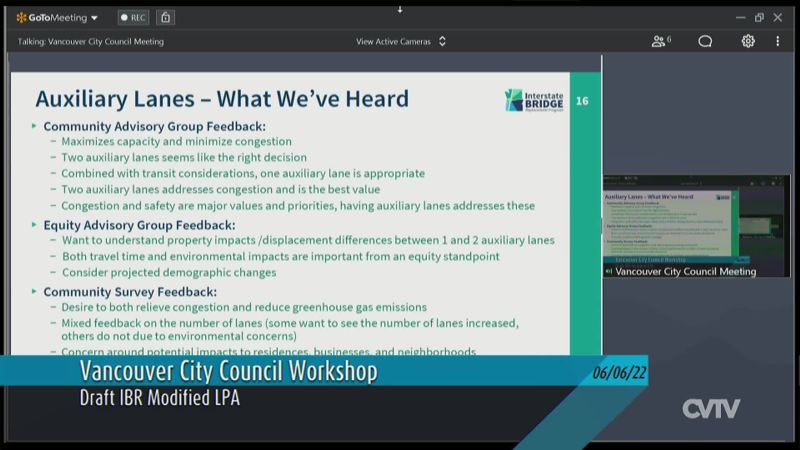Open the three-dot more options menu
The height and width of the screenshot is (450, 800).
click(777, 41)
